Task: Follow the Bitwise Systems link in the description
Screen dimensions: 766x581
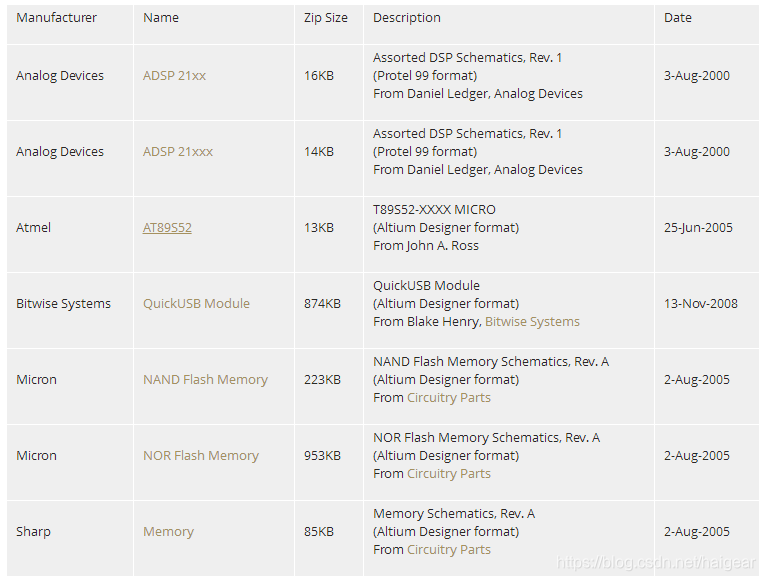Action: (532, 322)
